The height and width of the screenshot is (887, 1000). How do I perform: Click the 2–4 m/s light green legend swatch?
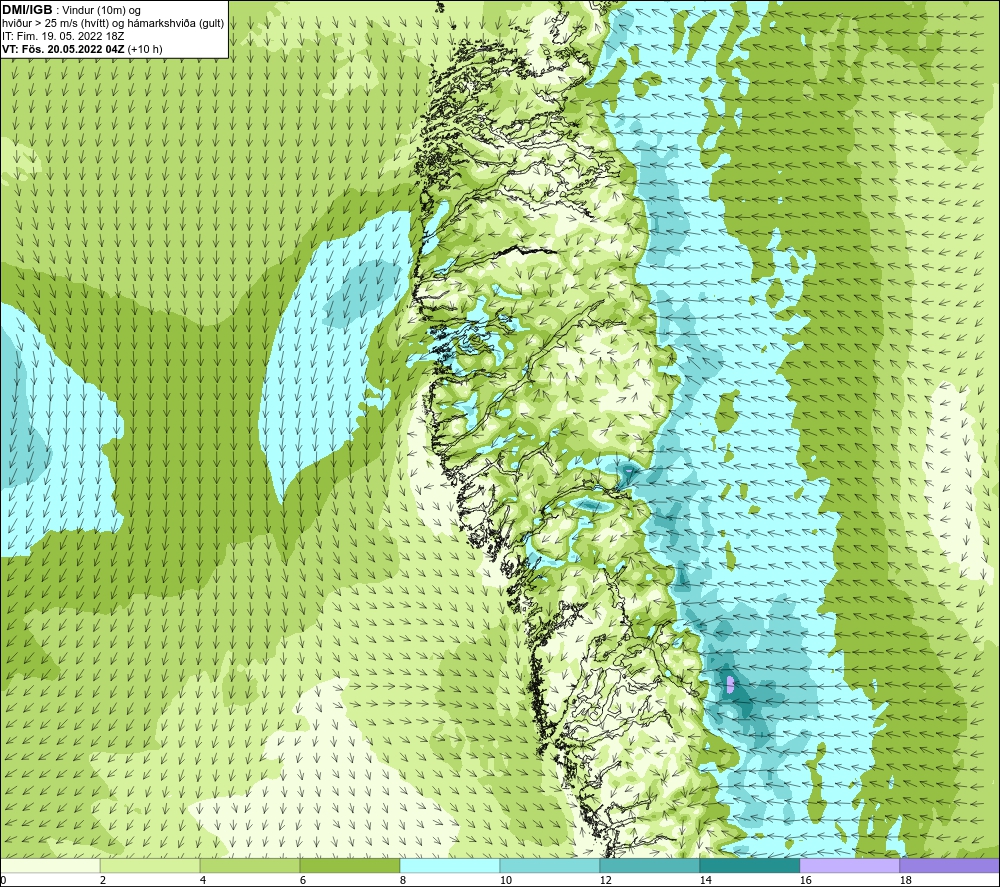pos(150,865)
